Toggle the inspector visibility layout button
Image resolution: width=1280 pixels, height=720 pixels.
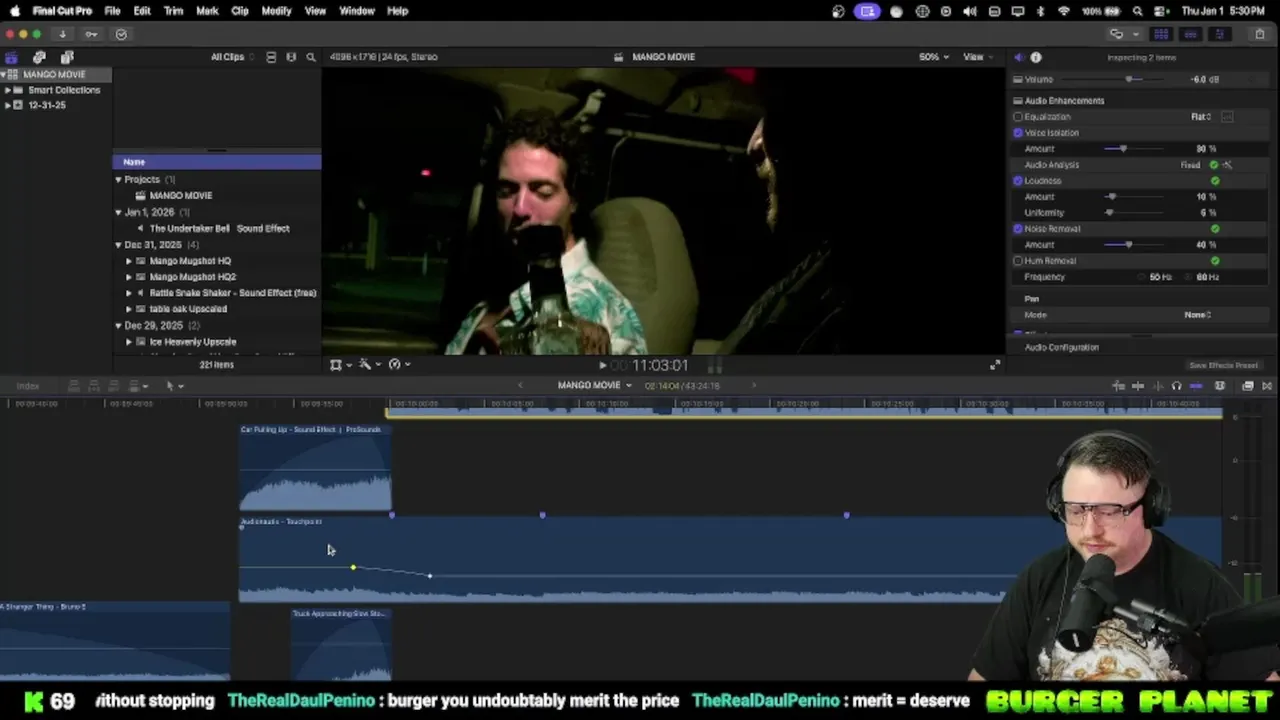(1219, 34)
